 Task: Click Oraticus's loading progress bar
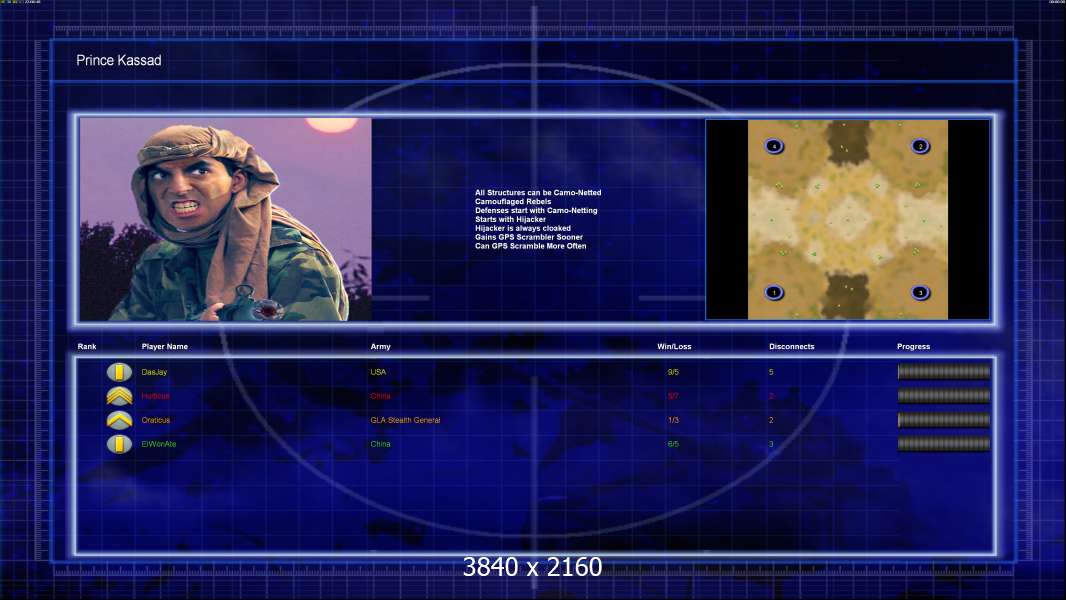[944, 420]
